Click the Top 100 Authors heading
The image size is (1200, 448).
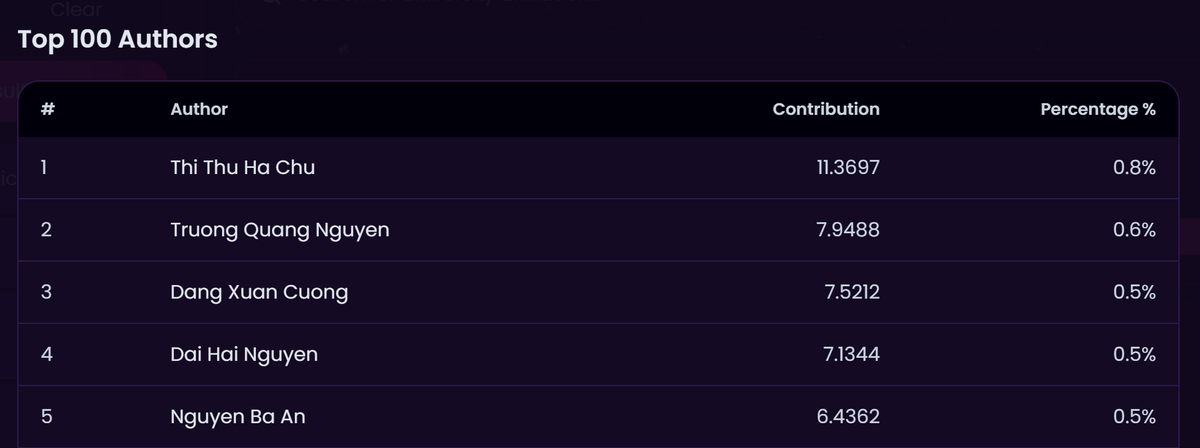coord(117,40)
